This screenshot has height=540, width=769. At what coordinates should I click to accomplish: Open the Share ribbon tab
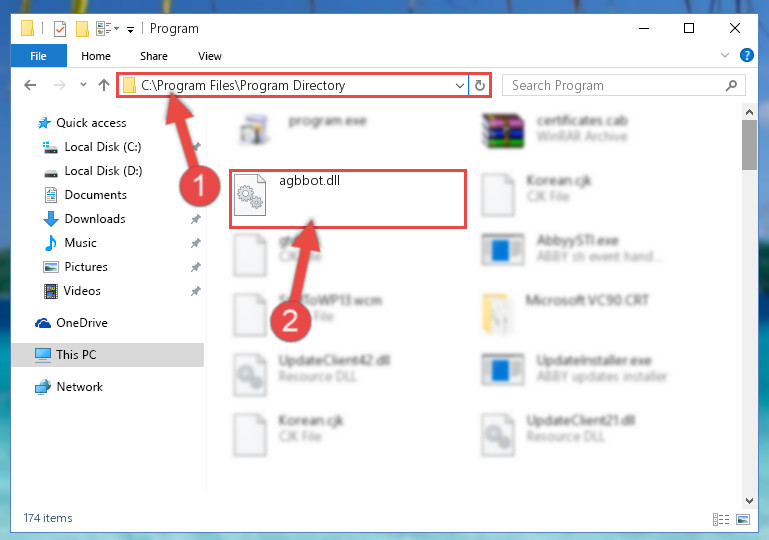pos(154,56)
